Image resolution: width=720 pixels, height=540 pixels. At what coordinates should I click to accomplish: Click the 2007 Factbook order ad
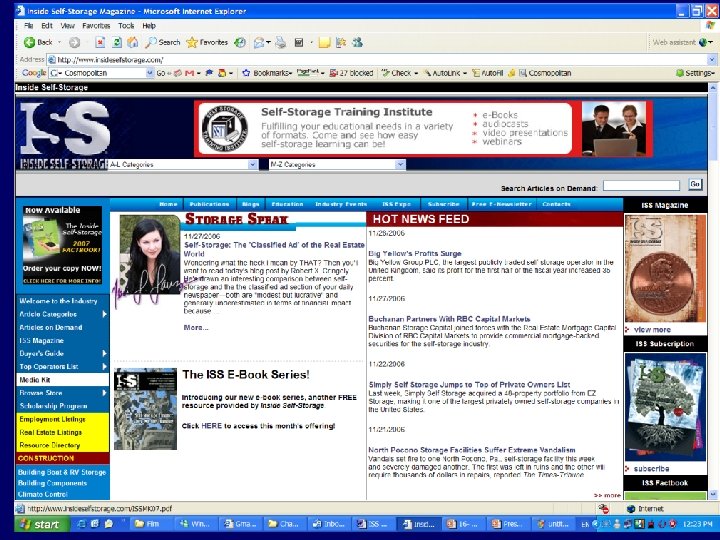[x=62, y=245]
